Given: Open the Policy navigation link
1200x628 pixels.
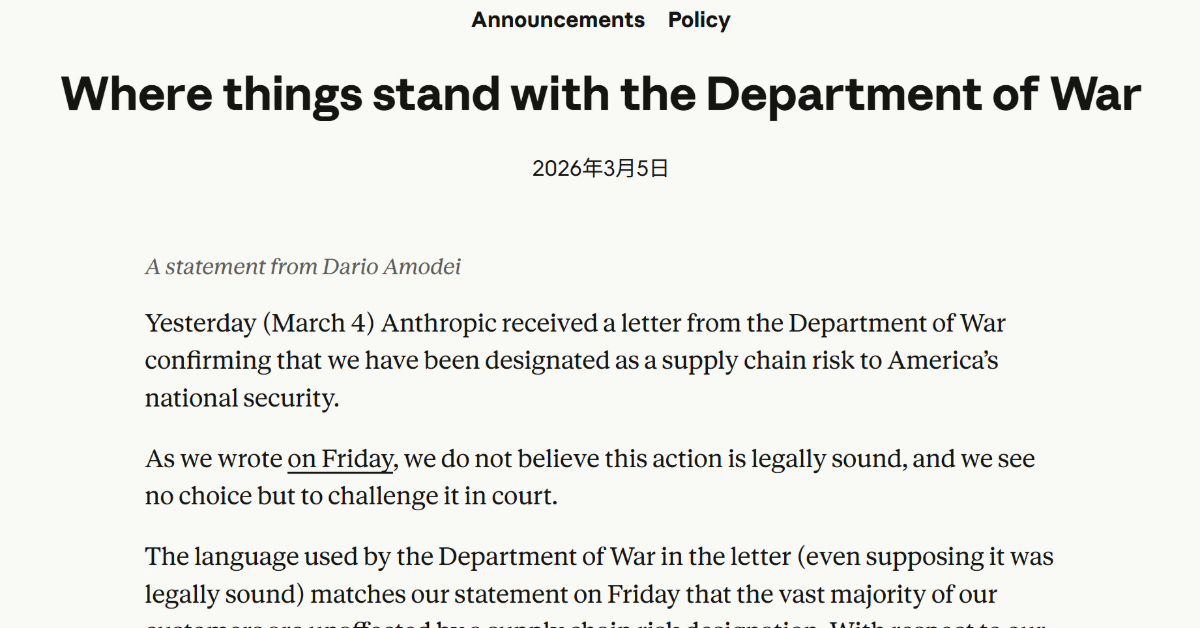Looking at the screenshot, I should [x=699, y=19].
